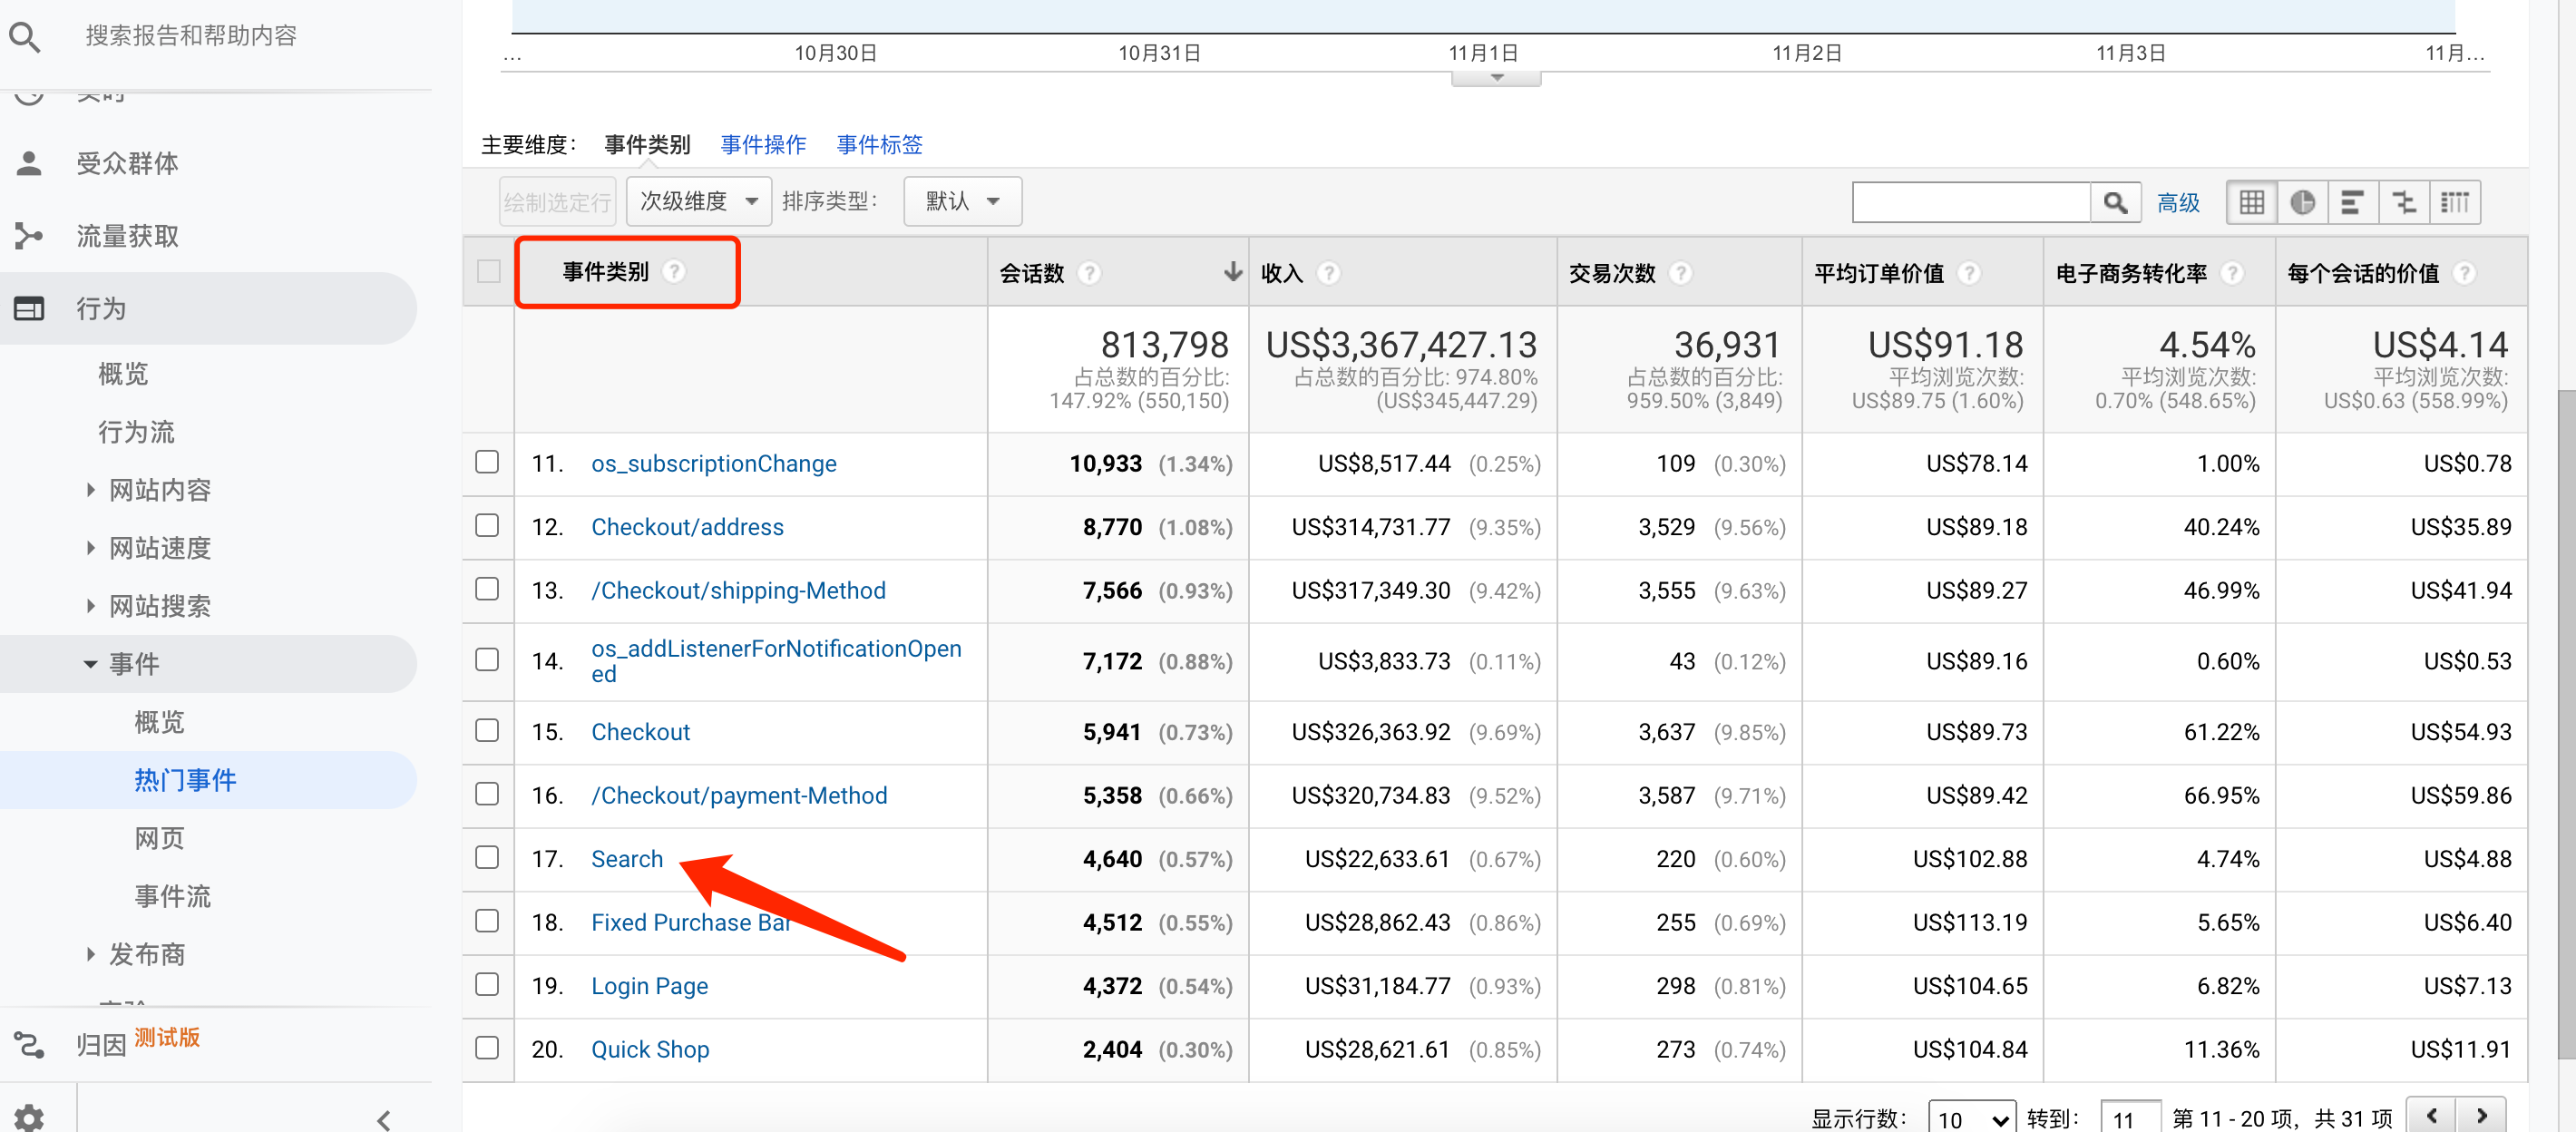Image resolution: width=2576 pixels, height=1132 pixels.
Task: Click the 搜索报告和帮助内容 search box
Action: point(191,37)
